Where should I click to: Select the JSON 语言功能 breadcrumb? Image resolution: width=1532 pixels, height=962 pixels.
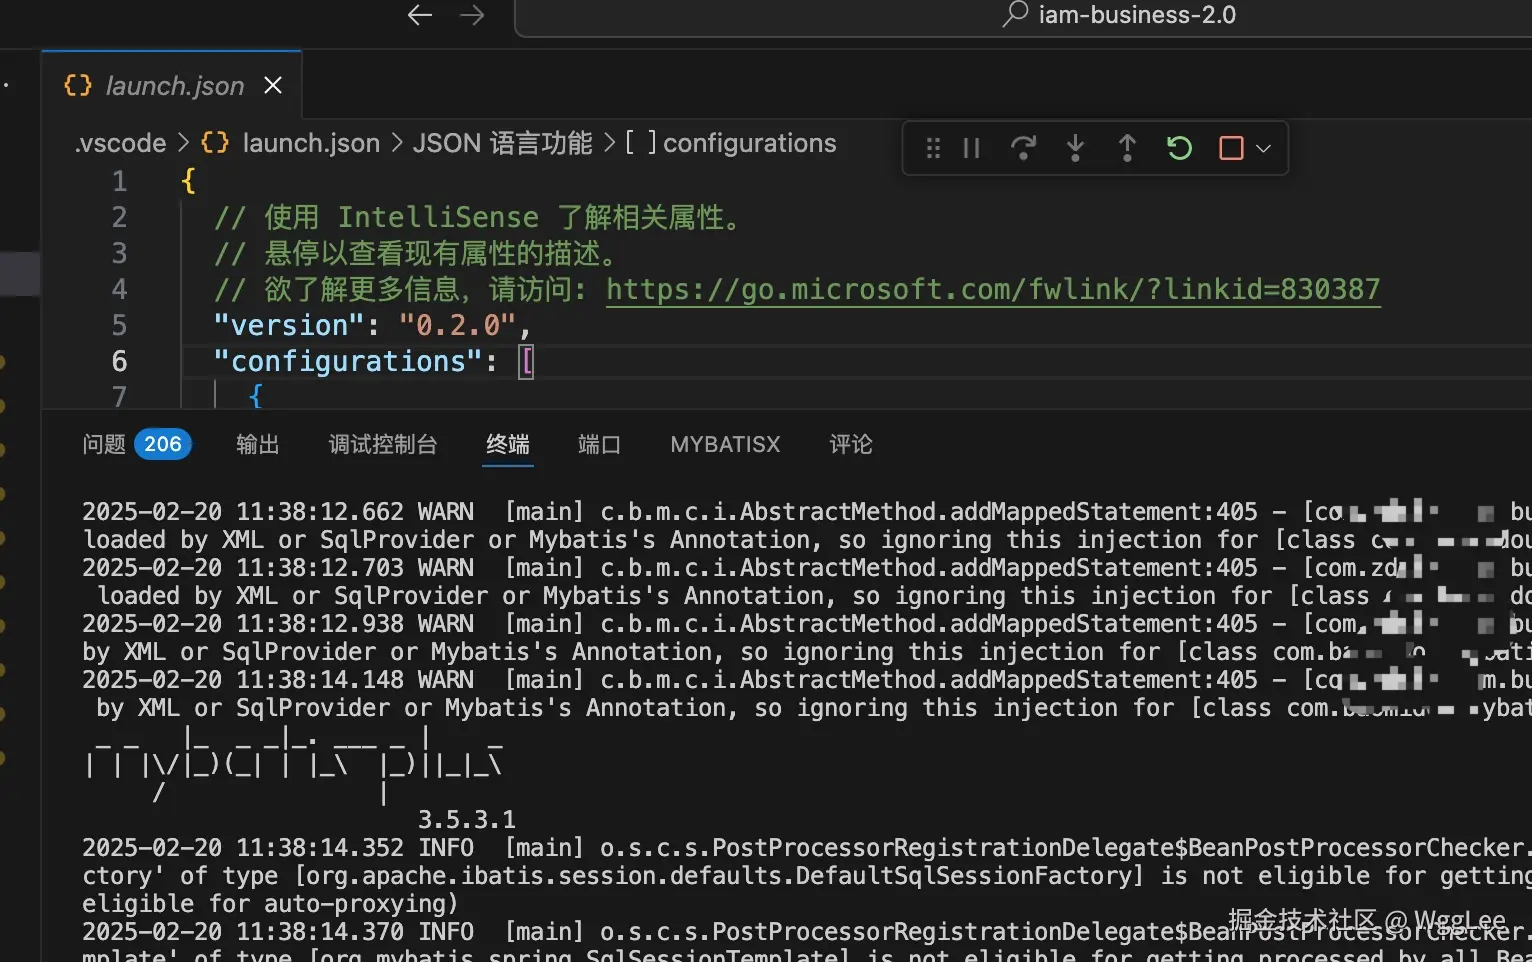coord(502,143)
